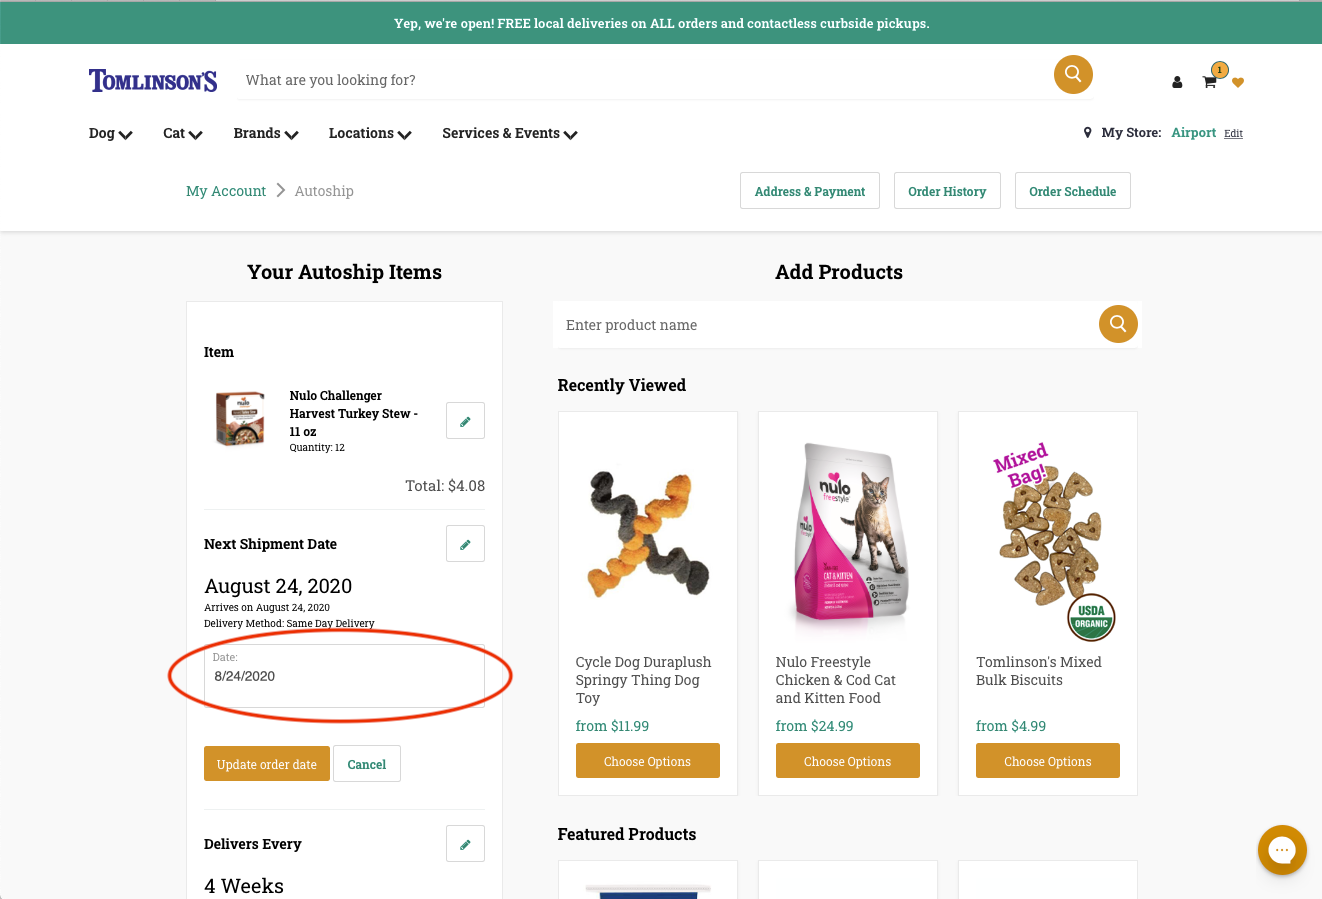This screenshot has width=1322, height=899.
Task: Open the chat bubble widget
Action: tap(1282, 850)
